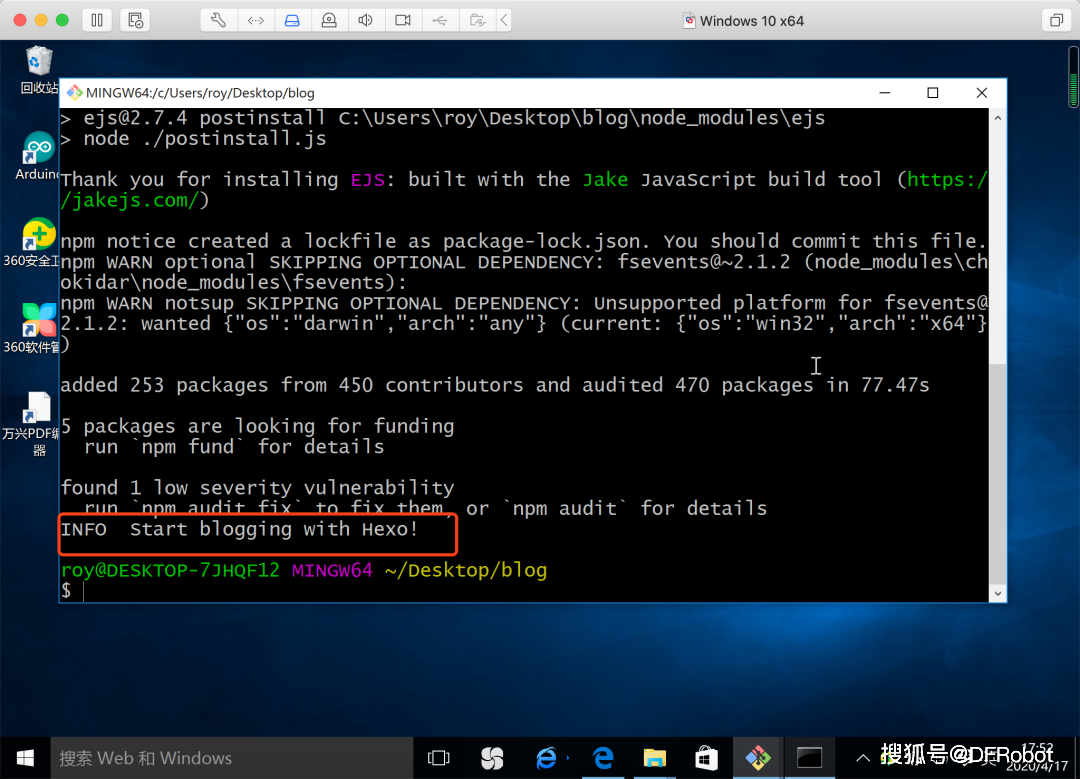Click the 'INFO Start blogging with Hexo!' line

tap(240, 529)
